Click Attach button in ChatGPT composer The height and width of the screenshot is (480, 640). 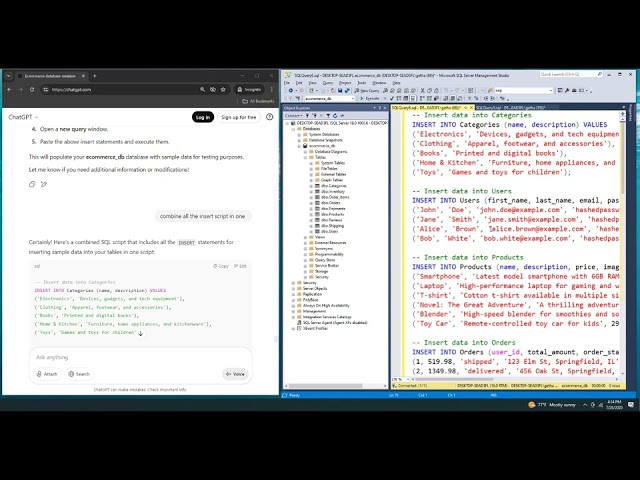coord(47,374)
